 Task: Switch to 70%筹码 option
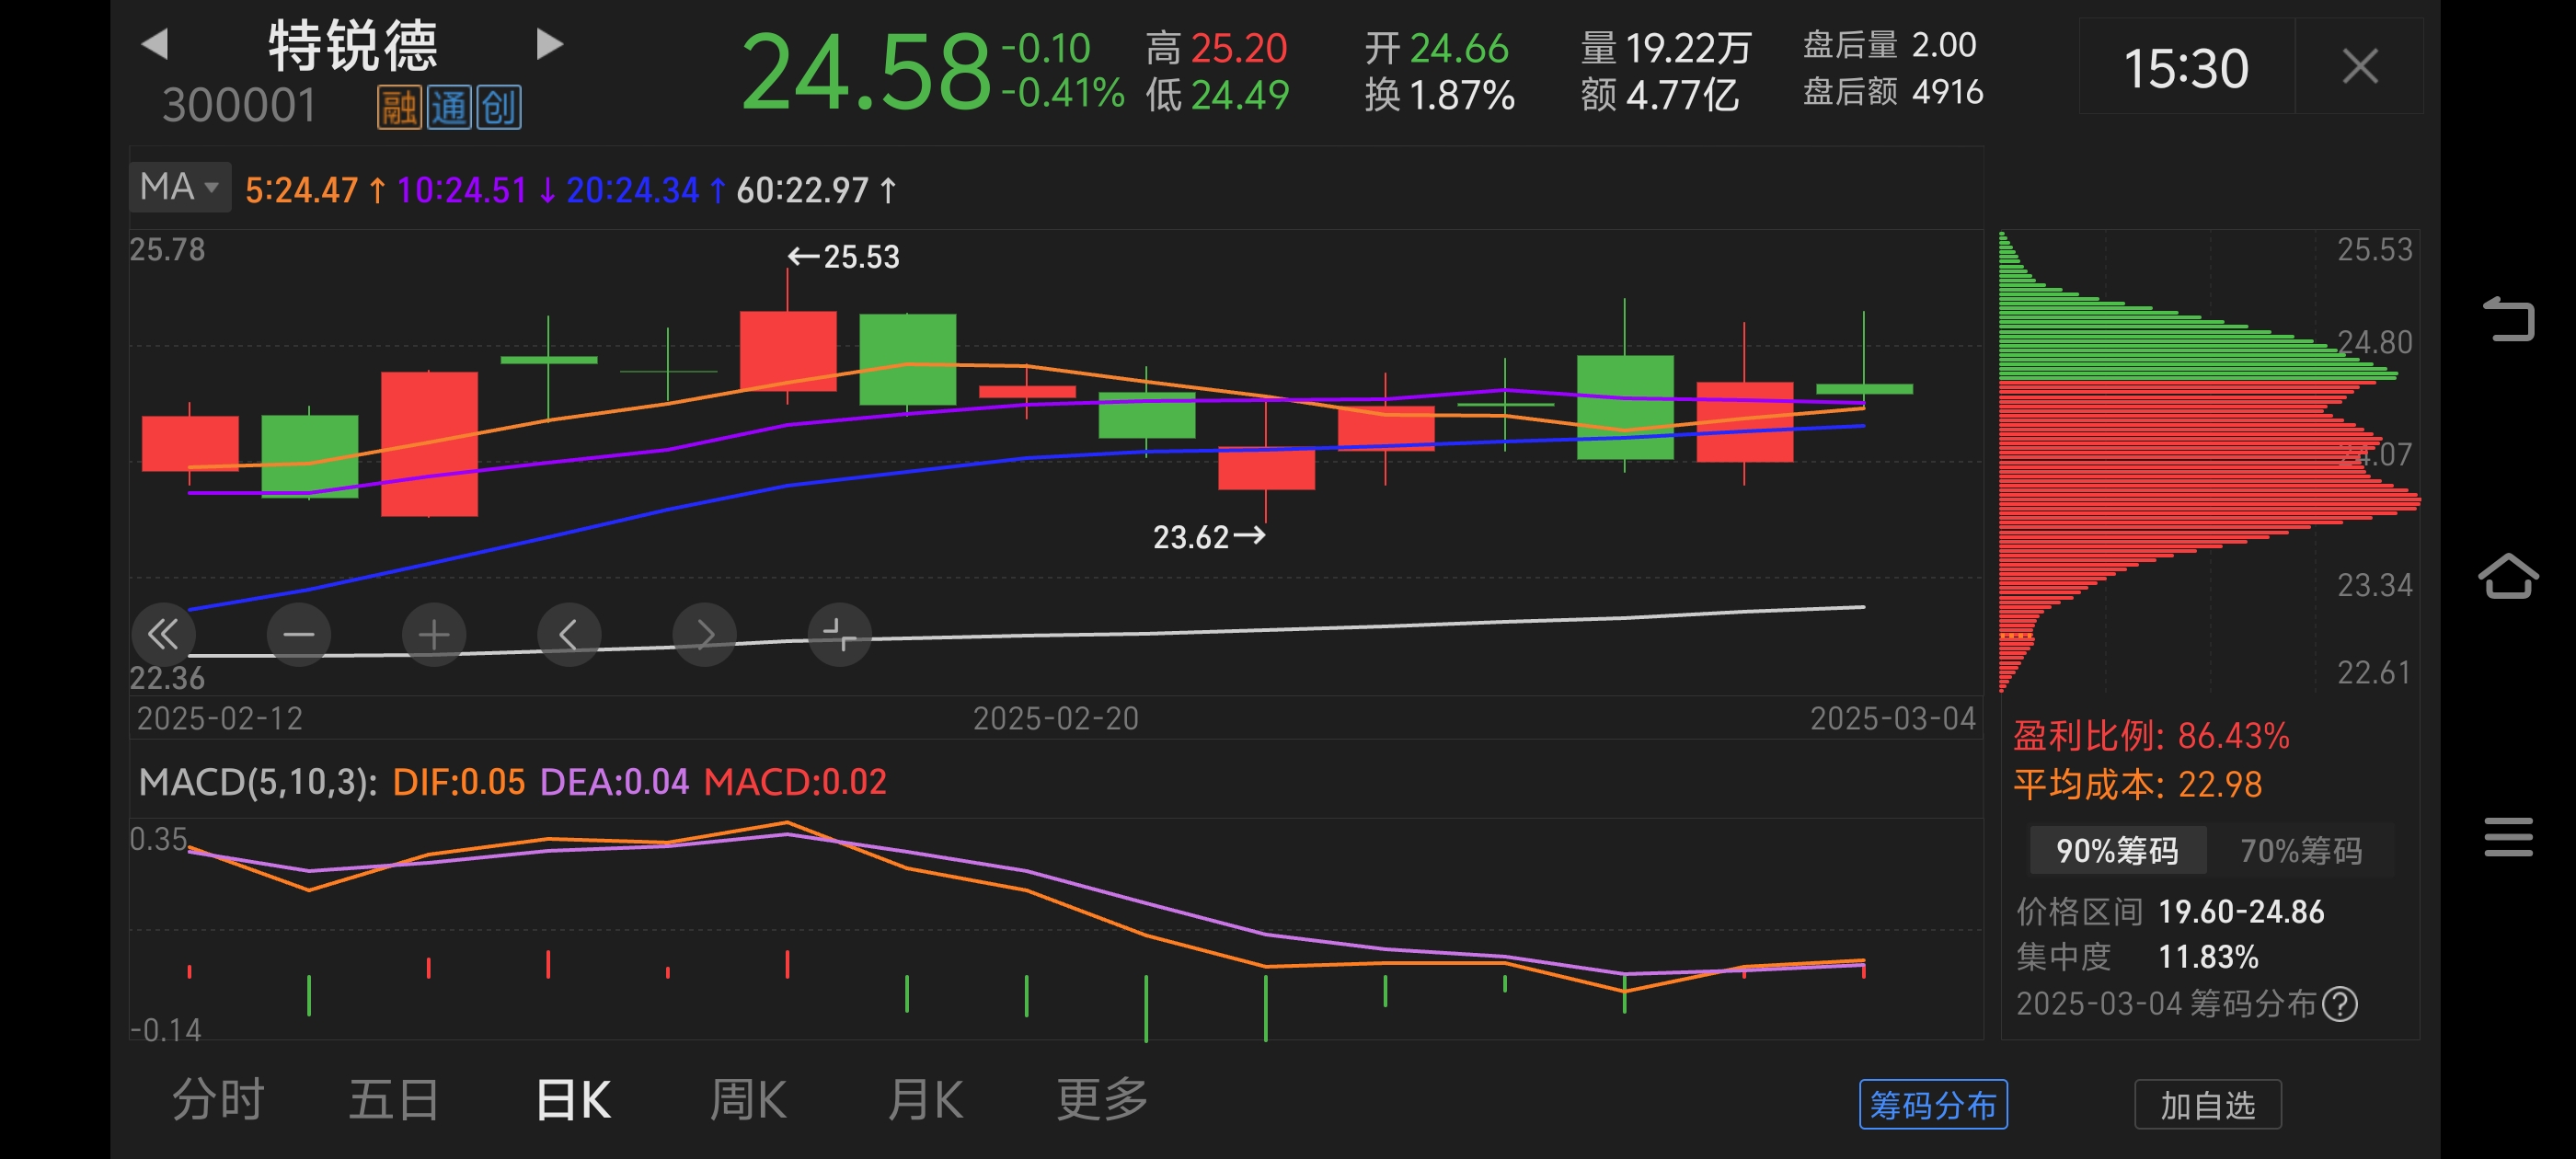coord(2300,851)
